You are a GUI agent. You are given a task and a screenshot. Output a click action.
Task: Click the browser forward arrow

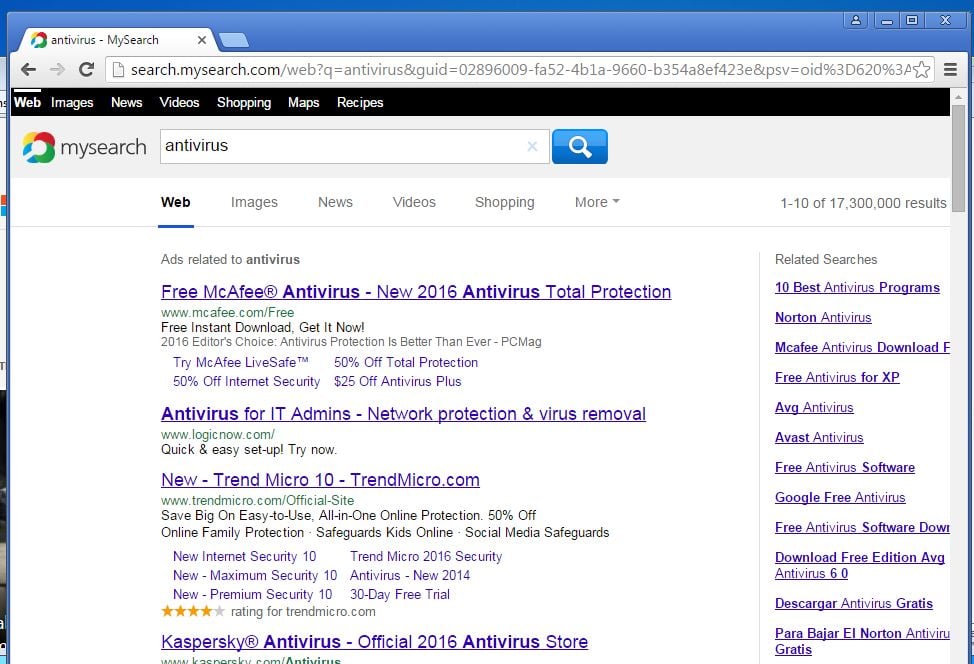pyautogui.click(x=57, y=70)
